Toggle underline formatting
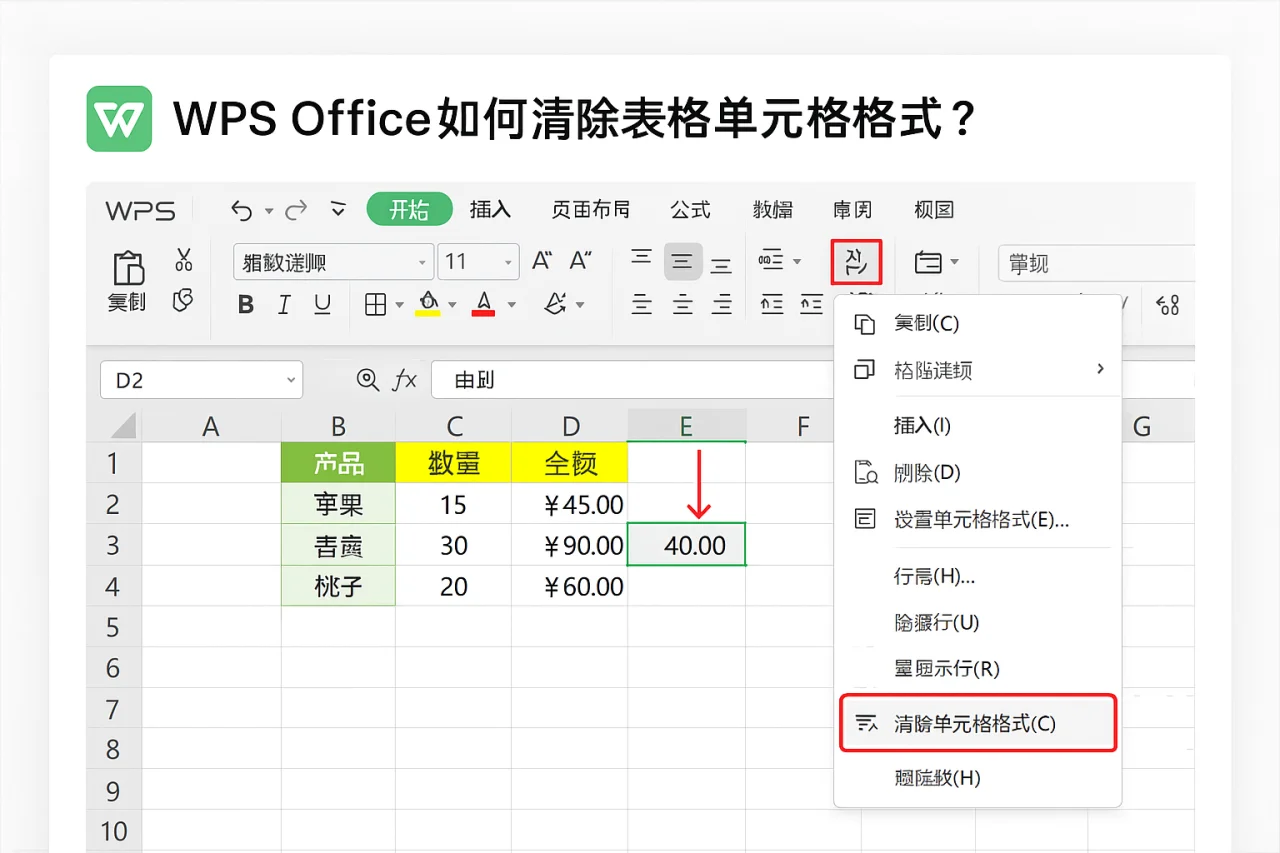The width and height of the screenshot is (1280, 853). [321, 305]
